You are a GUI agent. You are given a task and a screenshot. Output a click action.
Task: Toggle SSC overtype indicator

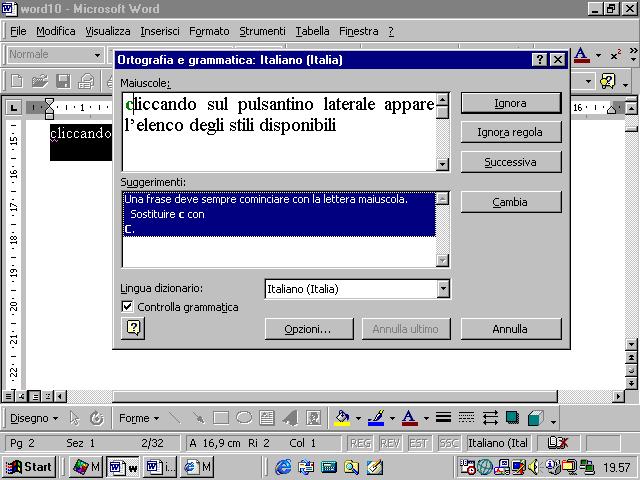(x=448, y=443)
